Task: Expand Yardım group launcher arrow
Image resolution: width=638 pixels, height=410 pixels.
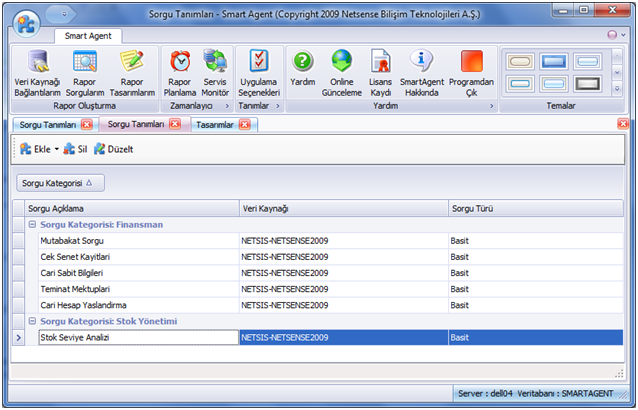Action: pyautogui.click(x=492, y=106)
